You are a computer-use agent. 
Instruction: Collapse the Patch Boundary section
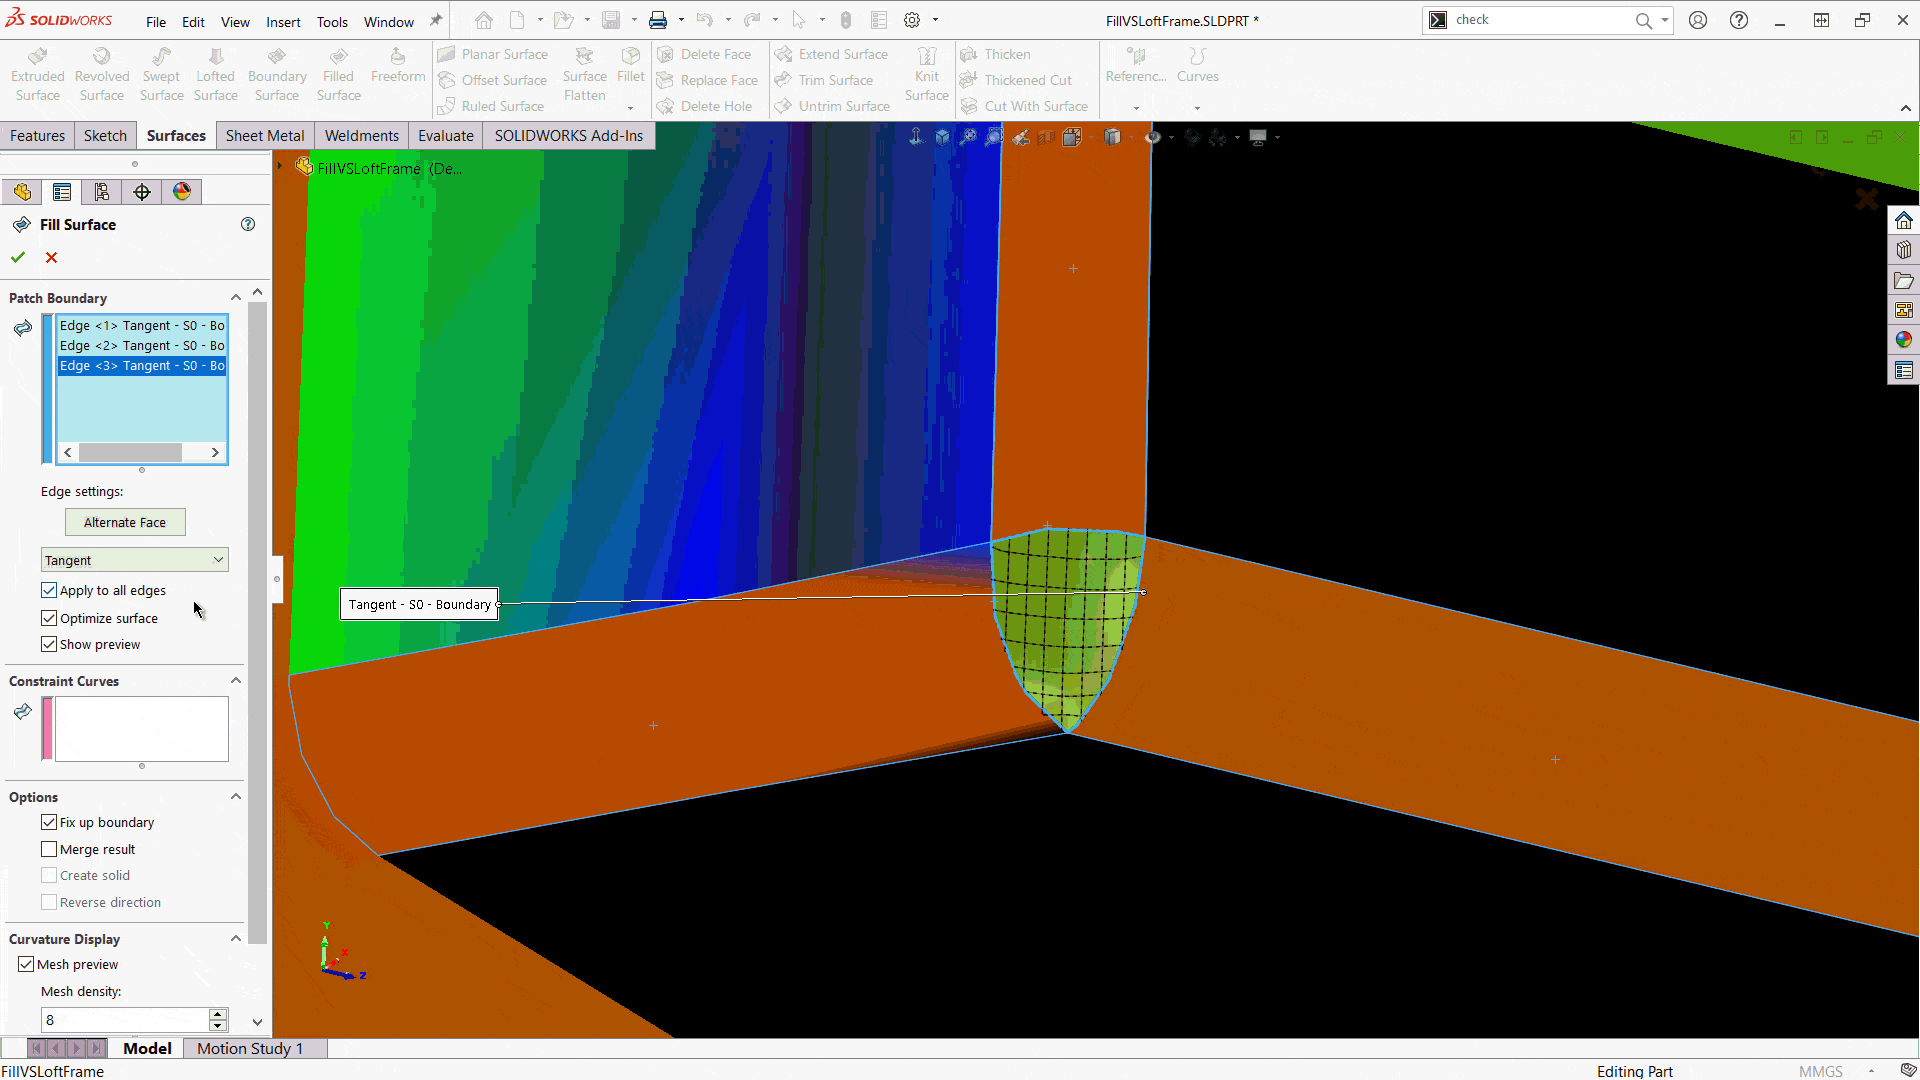pos(236,297)
